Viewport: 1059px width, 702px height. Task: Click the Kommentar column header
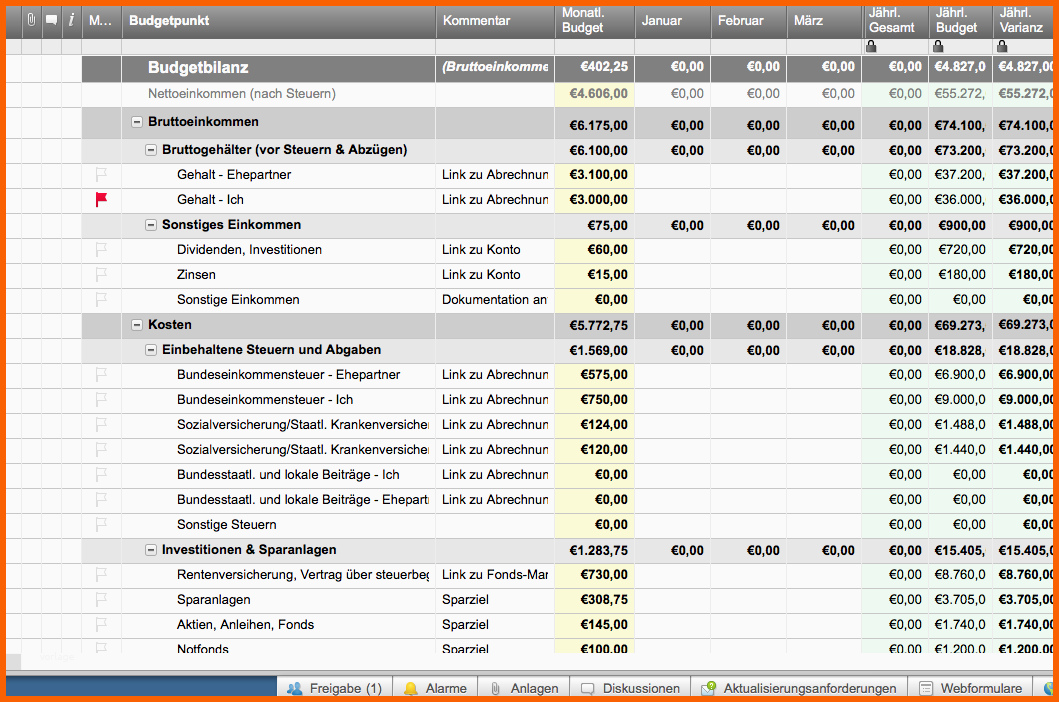tap(495, 21)
